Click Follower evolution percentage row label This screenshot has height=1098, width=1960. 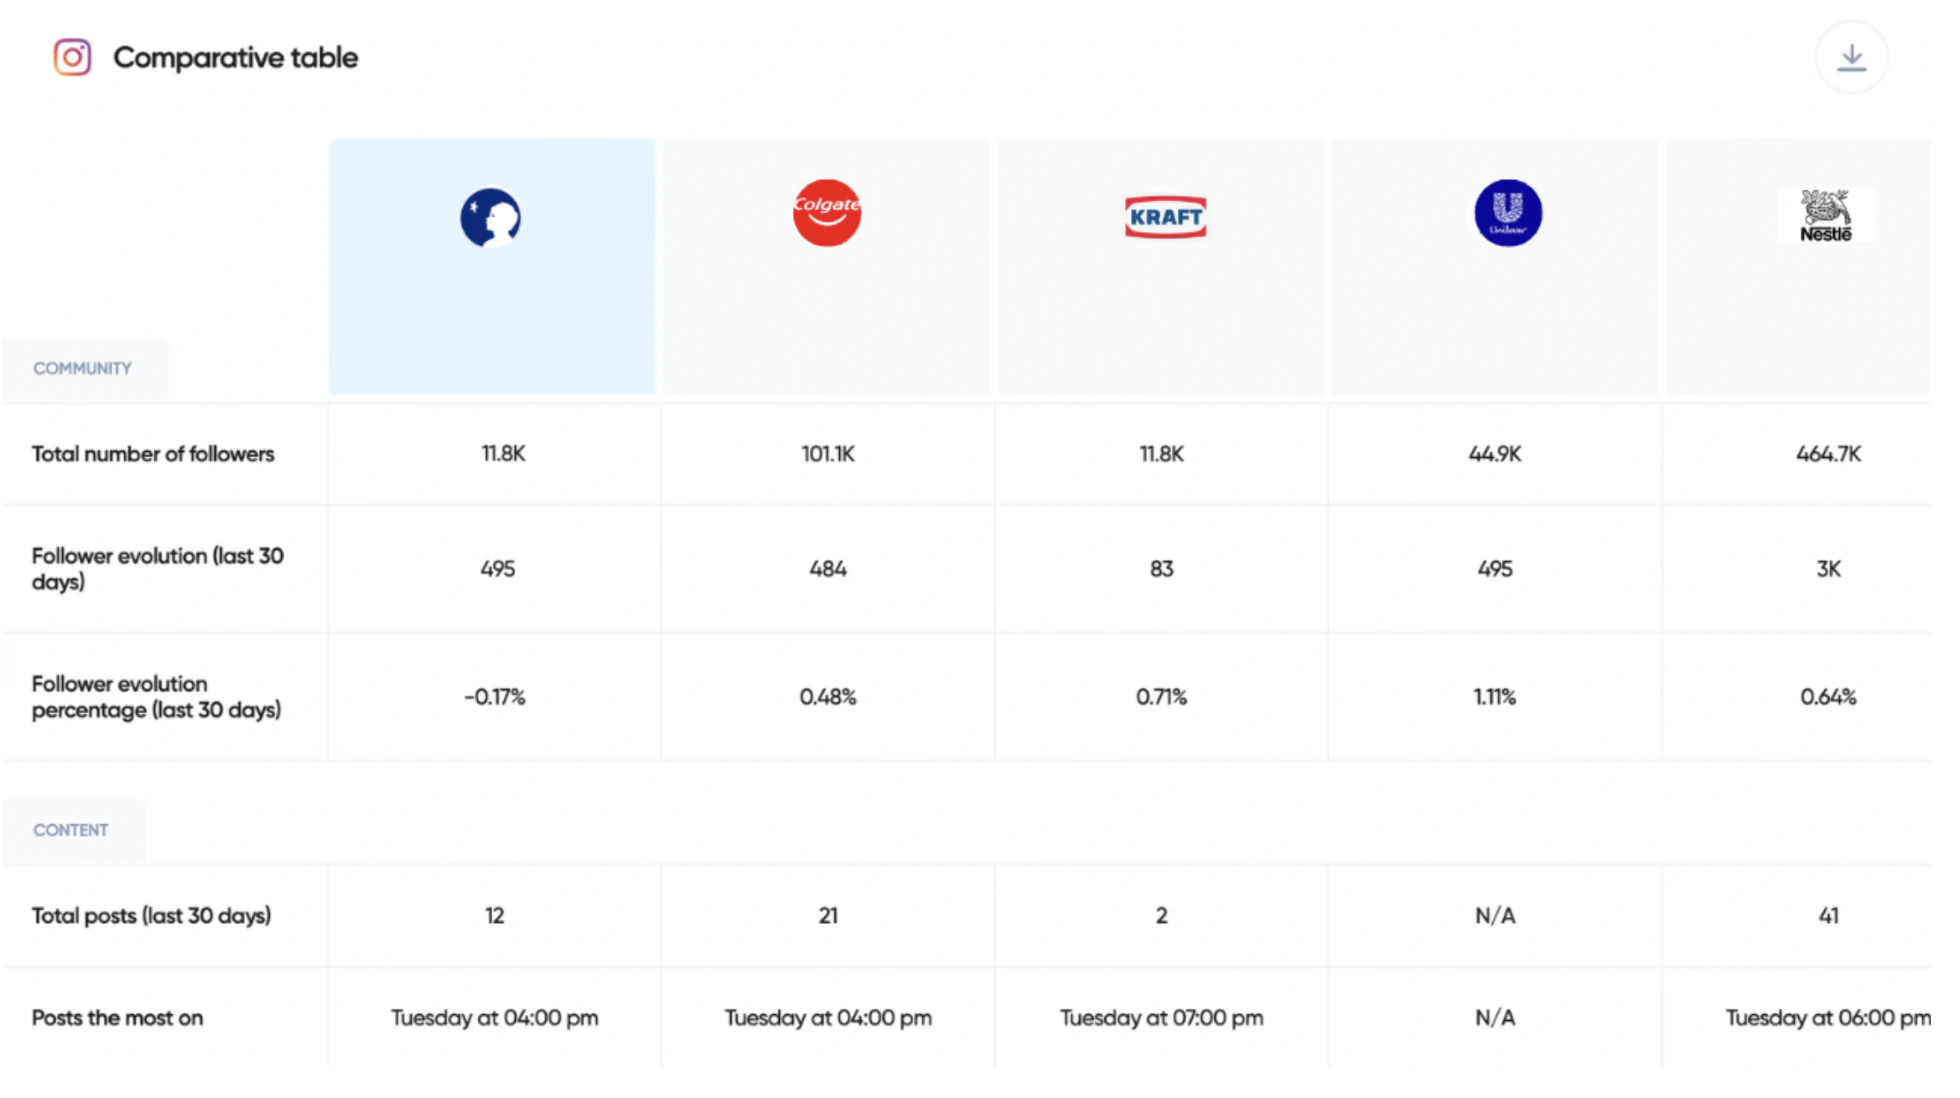157,697
